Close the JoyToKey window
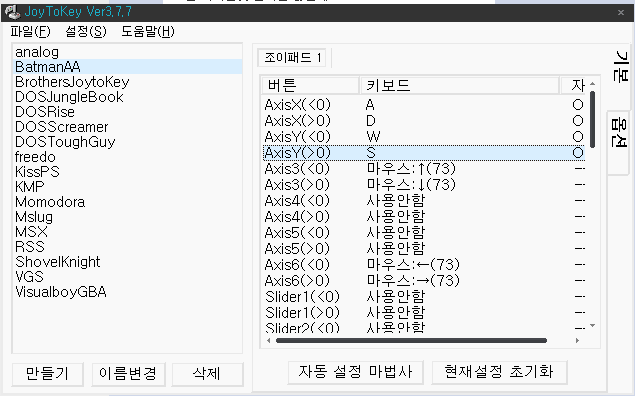This screenshot has width=635, height=396. [x=620, y=13]
